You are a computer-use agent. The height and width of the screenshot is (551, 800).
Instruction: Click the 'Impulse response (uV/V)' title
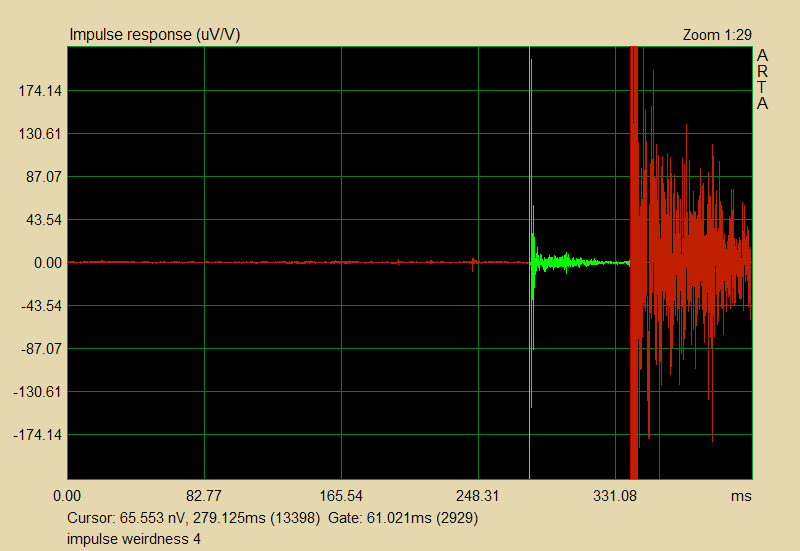(x=155, y=35)
